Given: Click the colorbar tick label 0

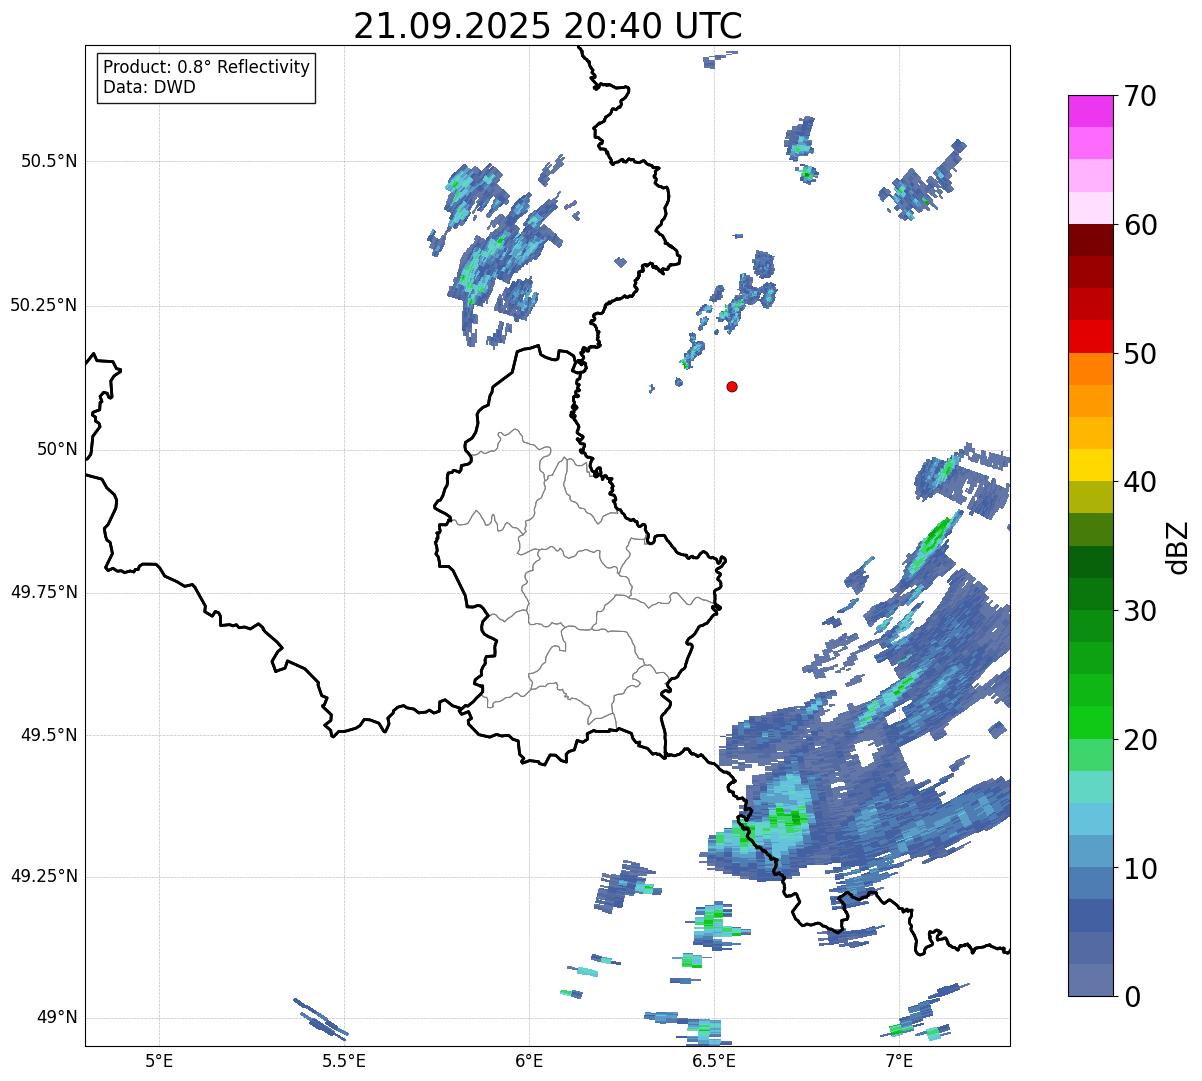Looking at the screenshot, I should (x=1132, y=997).
